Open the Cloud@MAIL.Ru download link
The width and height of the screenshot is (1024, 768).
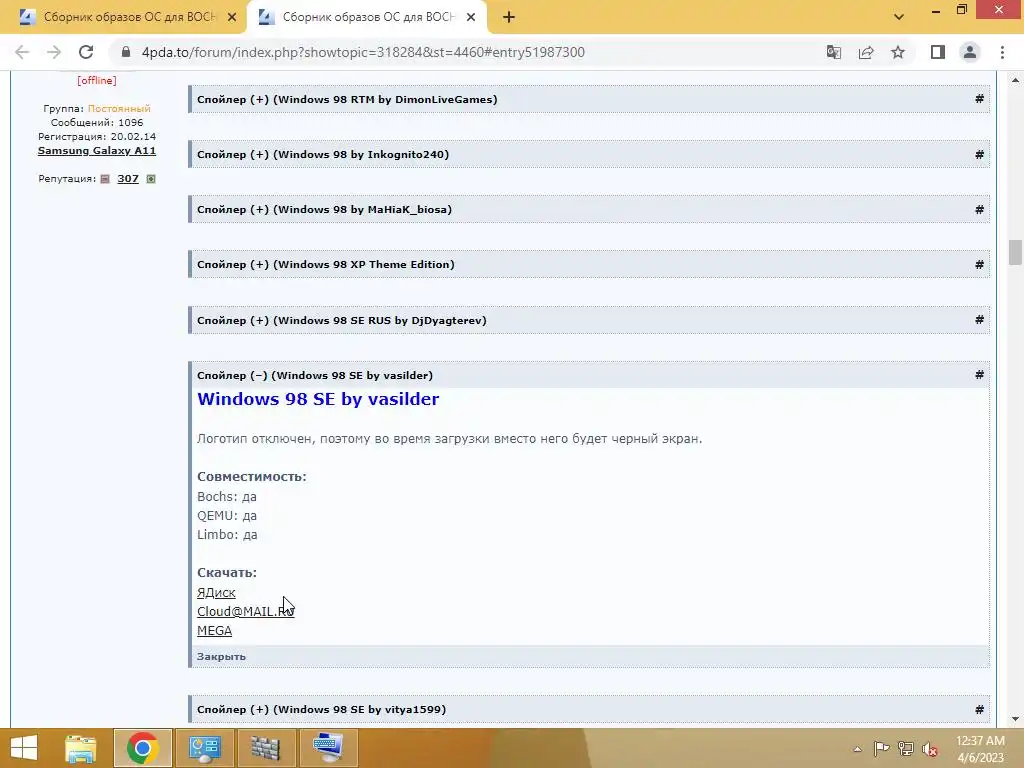[x=246, y=611]
